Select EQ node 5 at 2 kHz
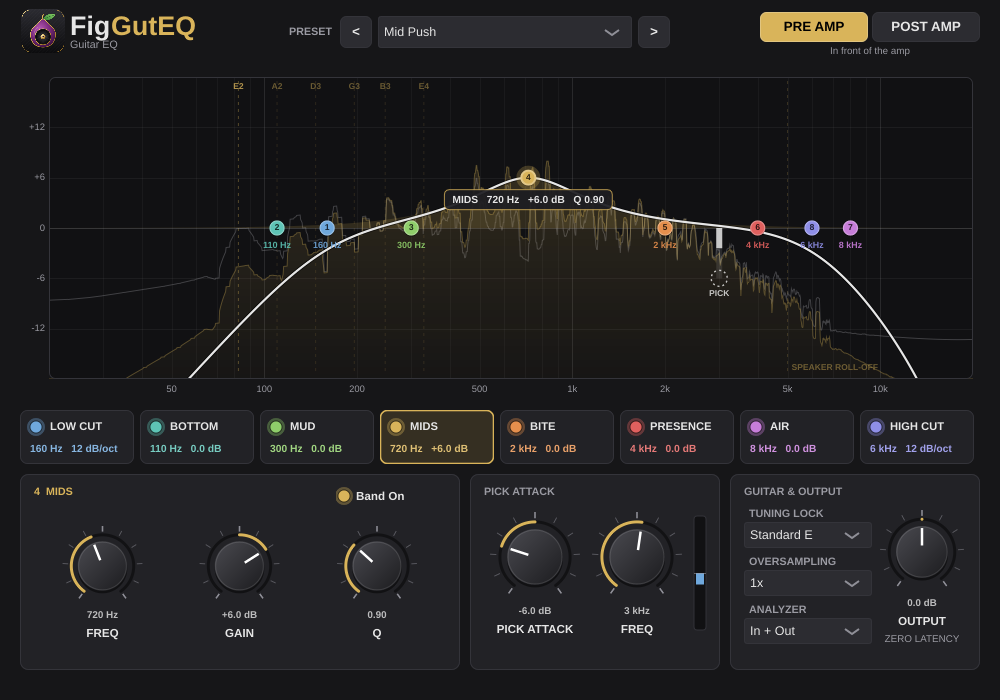Screen dimensions: 1000x700 click(x=665, y=228)
